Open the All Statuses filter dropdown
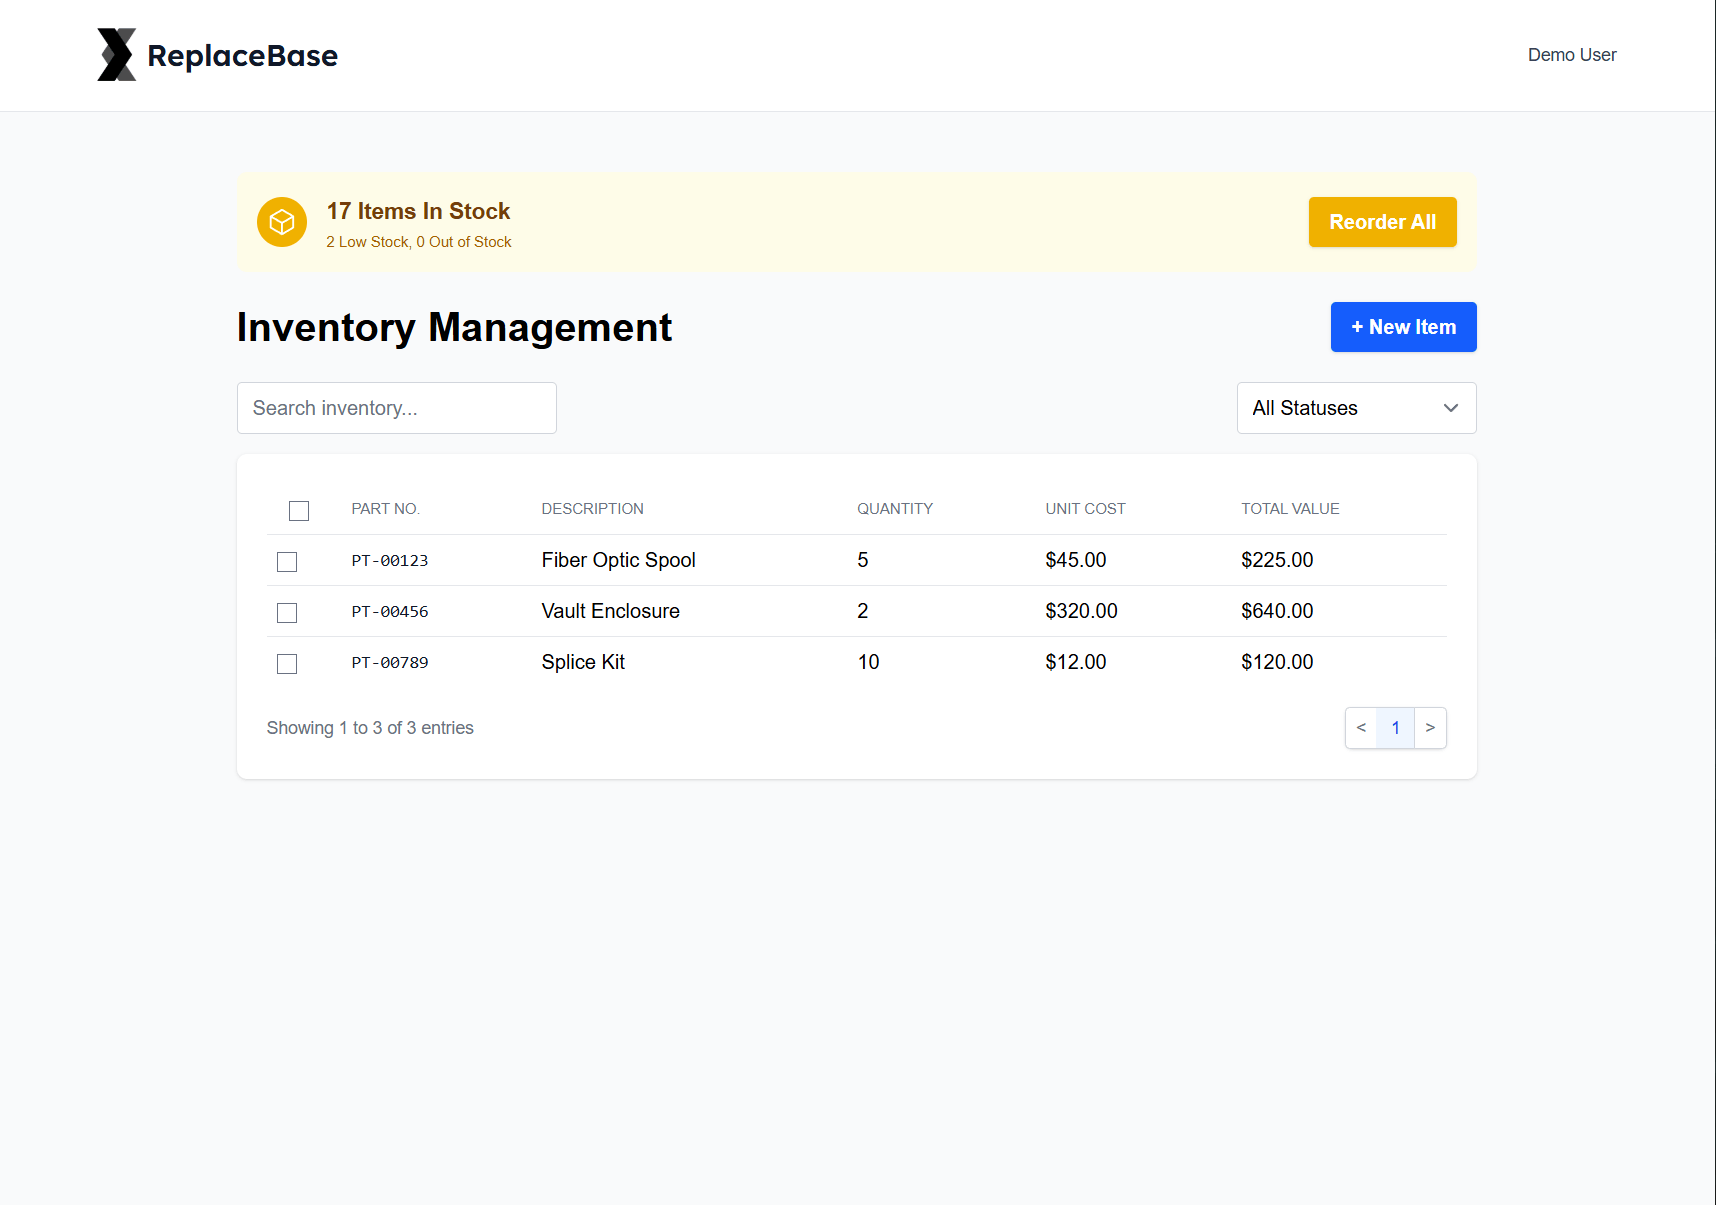 (x=1356, y=408)
